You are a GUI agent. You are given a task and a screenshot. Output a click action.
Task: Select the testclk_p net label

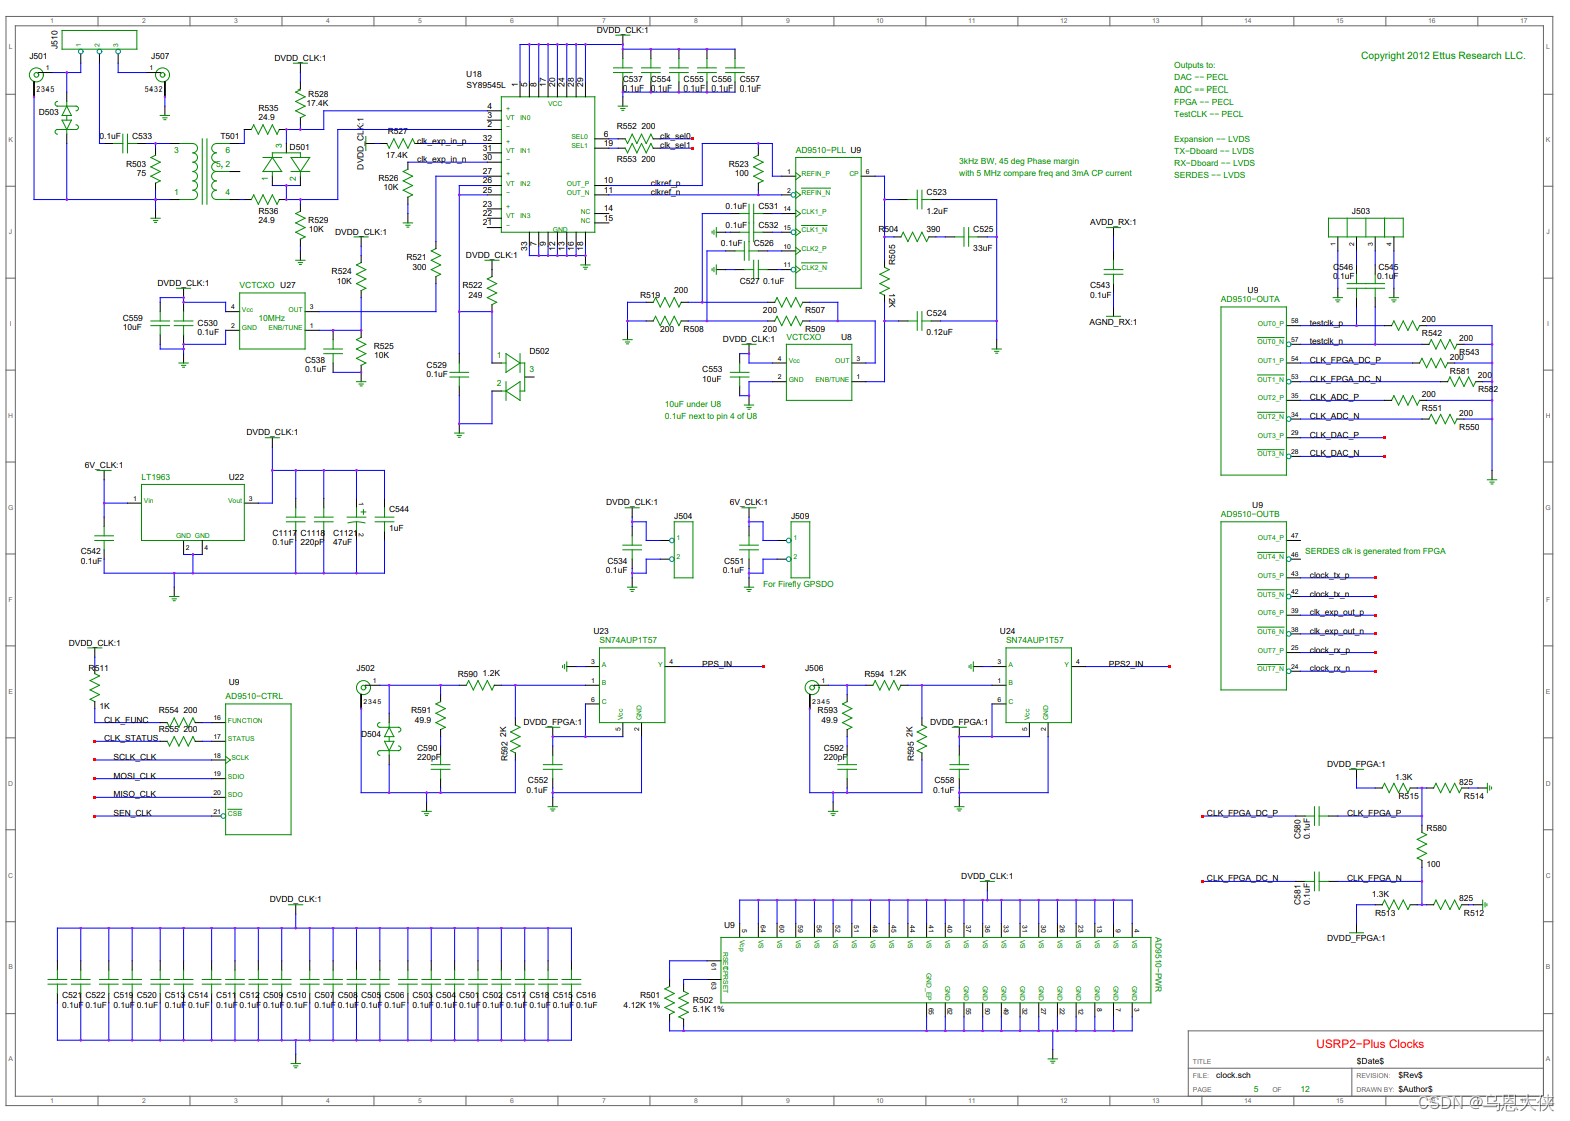coord(1325,323)
